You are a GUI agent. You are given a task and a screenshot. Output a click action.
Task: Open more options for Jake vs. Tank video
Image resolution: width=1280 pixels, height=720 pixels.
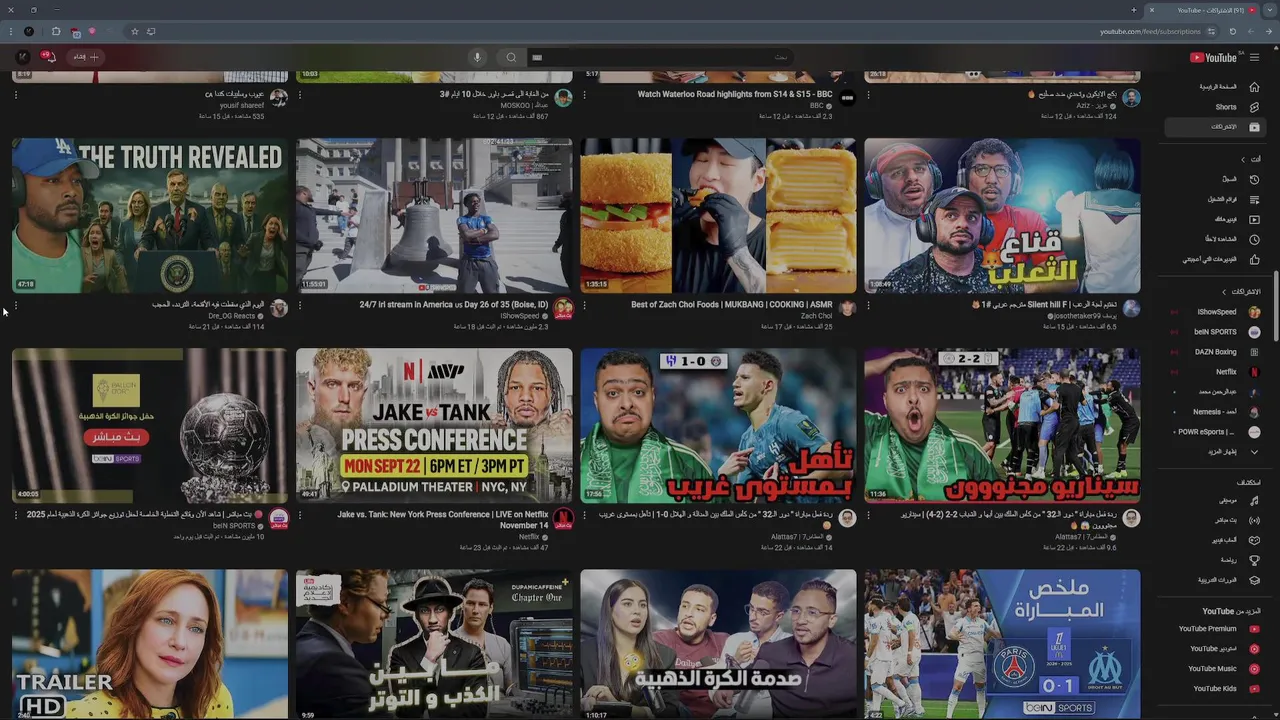pos(300,515)
